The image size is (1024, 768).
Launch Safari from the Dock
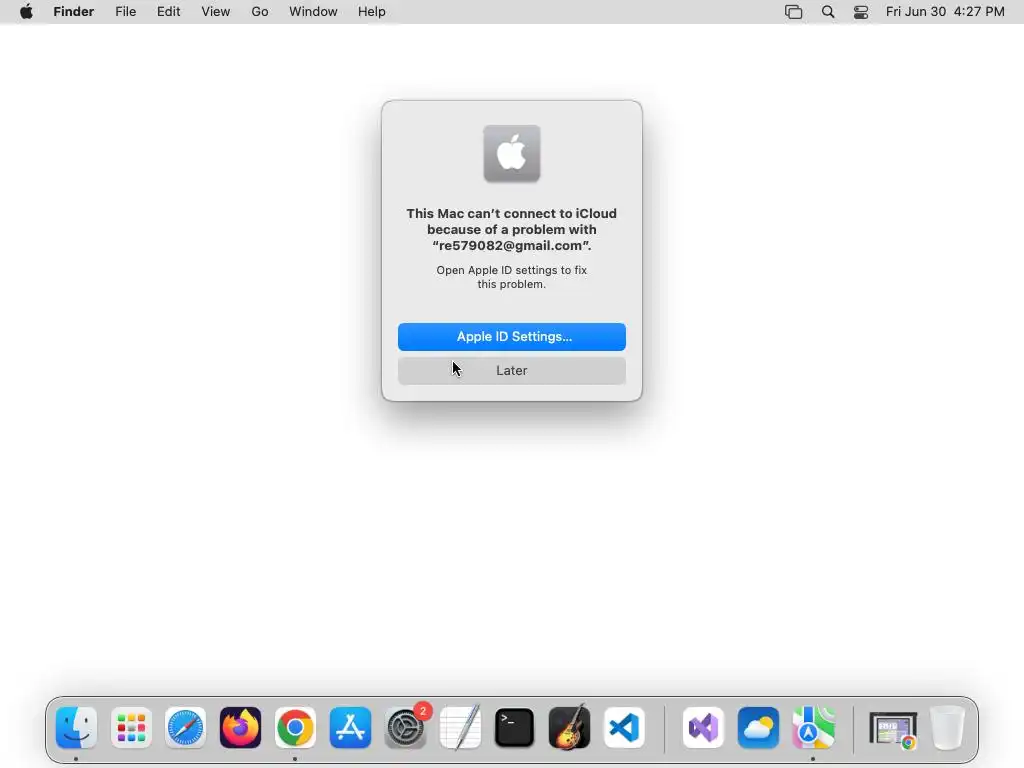pyautogui.click(x=185, y=728)
